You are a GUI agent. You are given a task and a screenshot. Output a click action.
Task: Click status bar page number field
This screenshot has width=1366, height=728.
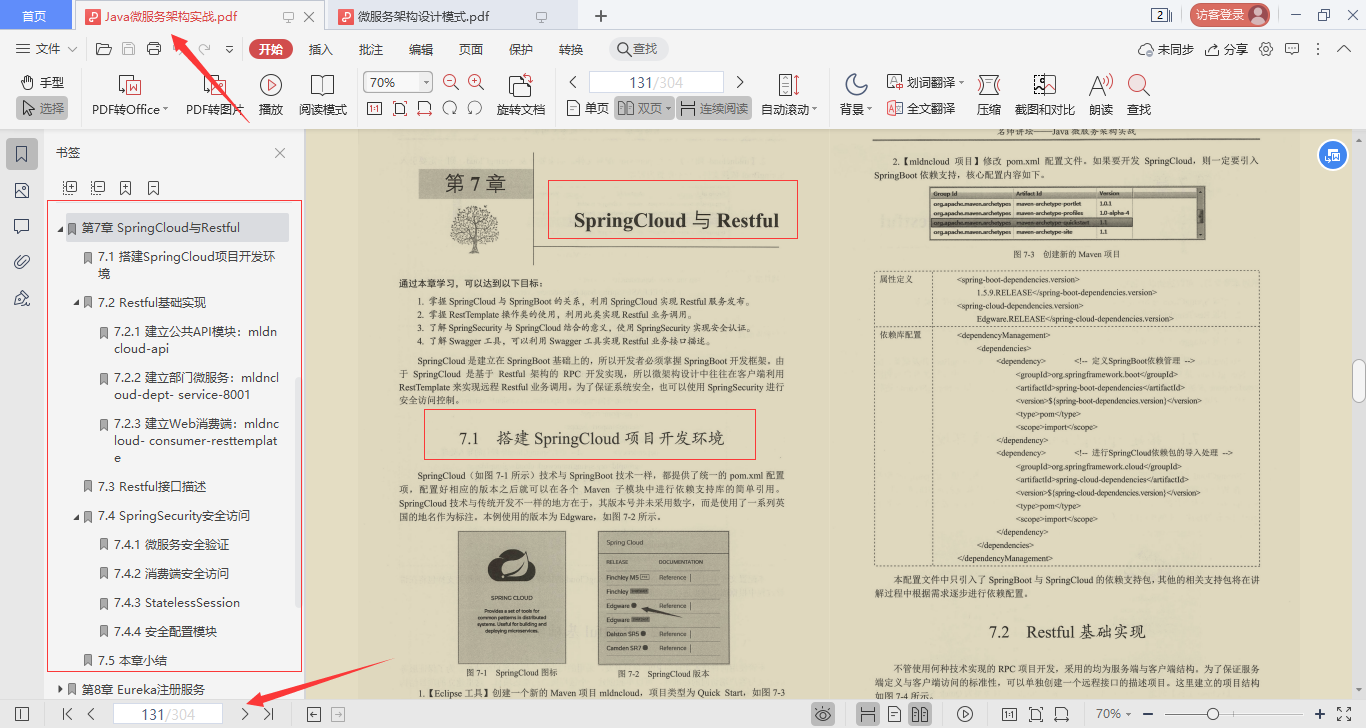point(167,714)
